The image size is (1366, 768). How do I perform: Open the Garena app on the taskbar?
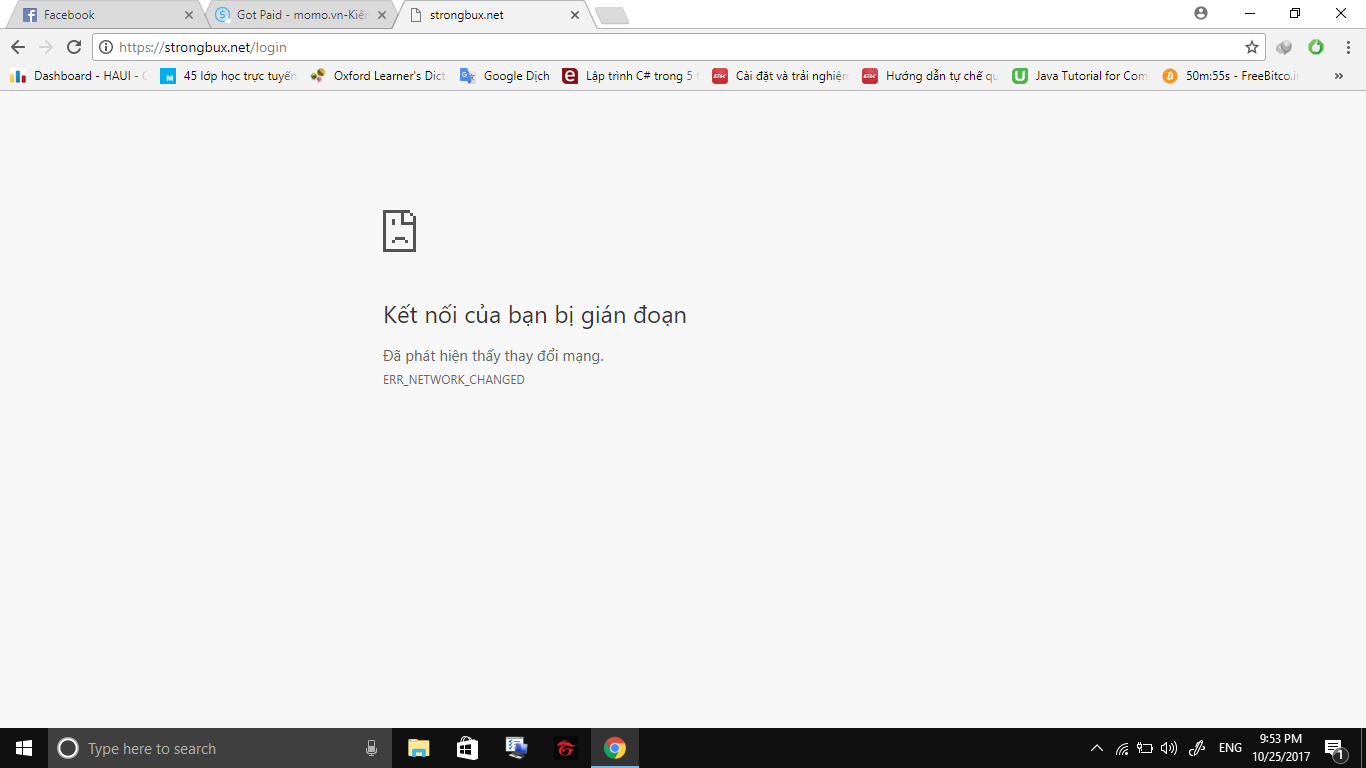(565, 748)
